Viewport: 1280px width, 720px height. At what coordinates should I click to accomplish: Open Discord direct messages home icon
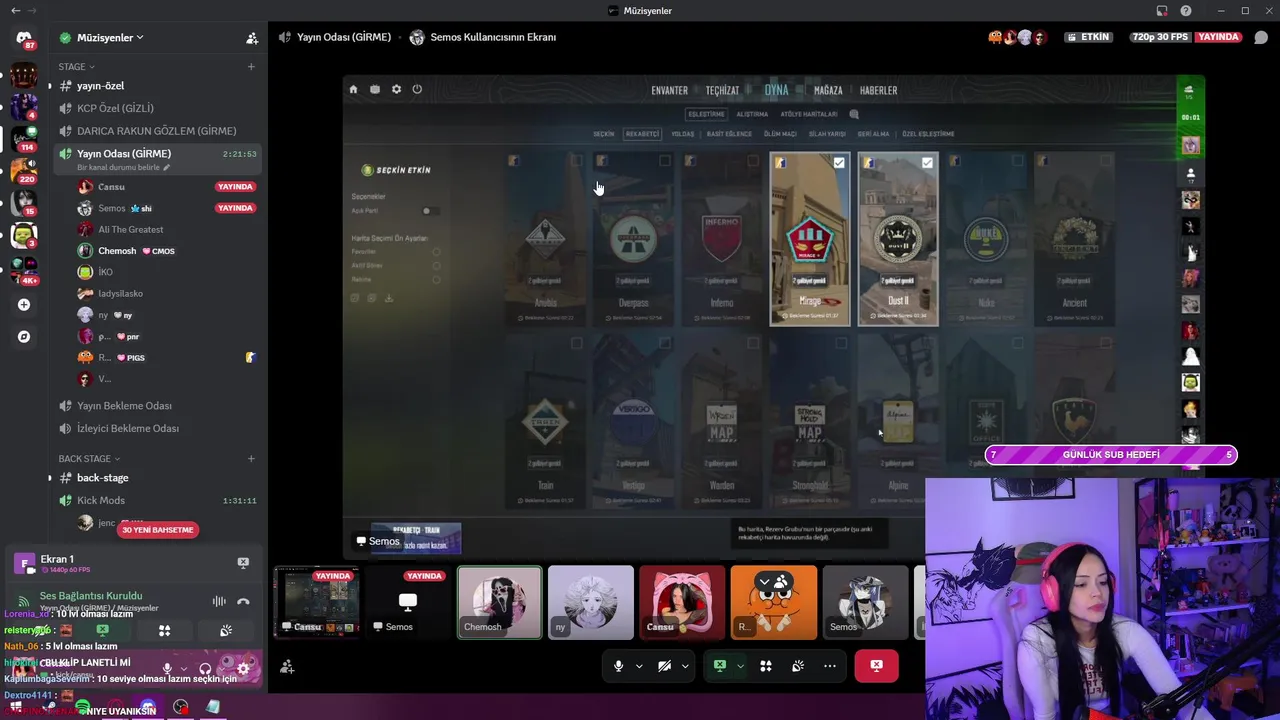point(24,40)
